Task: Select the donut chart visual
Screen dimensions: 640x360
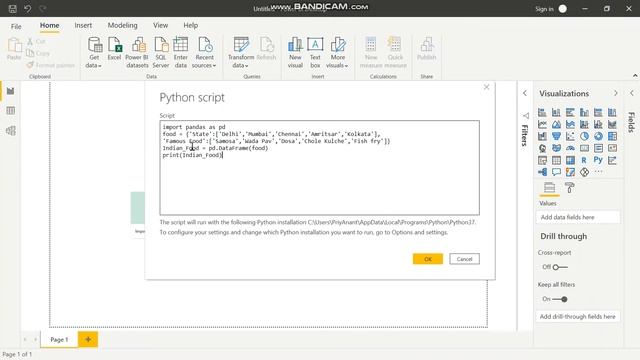Action: tap(598, 136)
